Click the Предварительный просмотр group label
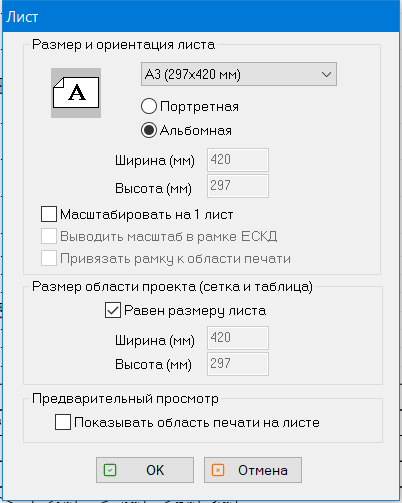The width and height of the screenshot is (402, 503). (x=125, y=399)
